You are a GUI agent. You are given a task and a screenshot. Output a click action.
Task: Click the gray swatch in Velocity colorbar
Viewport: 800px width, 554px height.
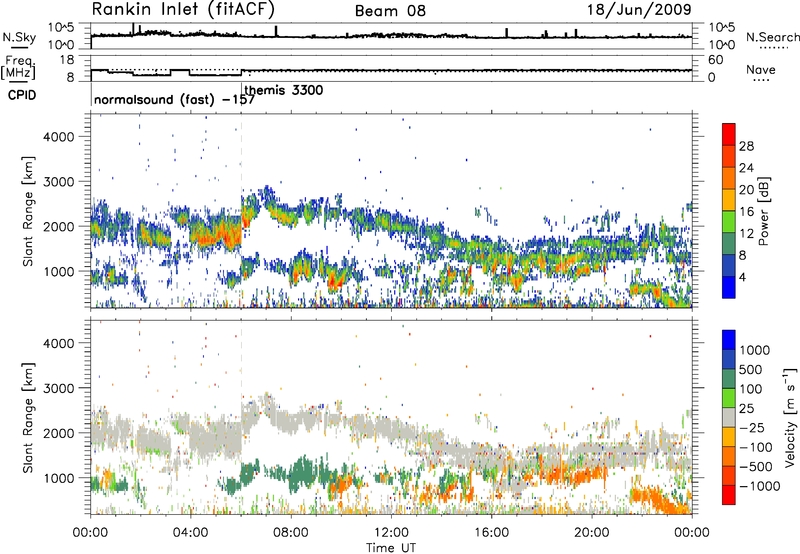pyautogui.click(x=729, y=418)
